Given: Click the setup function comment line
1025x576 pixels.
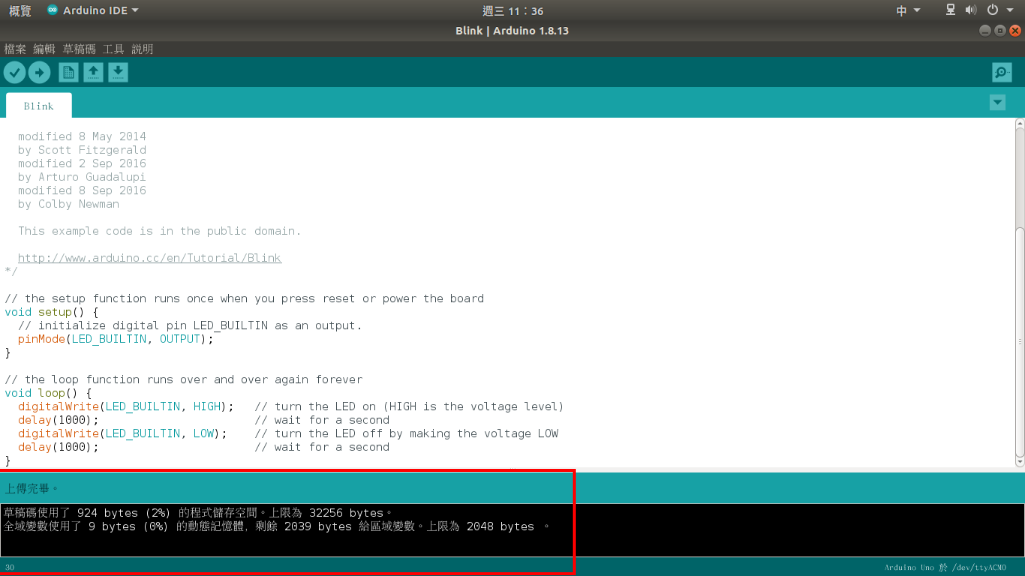Looking at the screenshot, I should (x=244, y=298).
